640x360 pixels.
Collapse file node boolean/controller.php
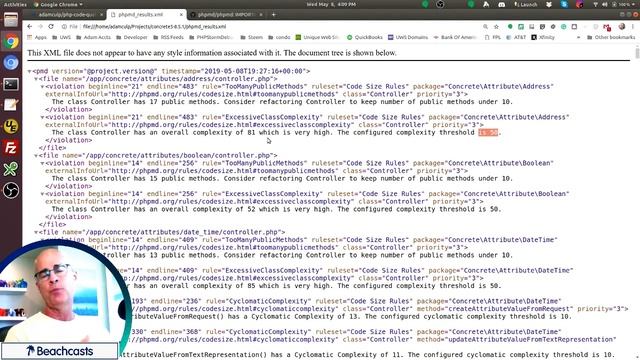point(36,156)
